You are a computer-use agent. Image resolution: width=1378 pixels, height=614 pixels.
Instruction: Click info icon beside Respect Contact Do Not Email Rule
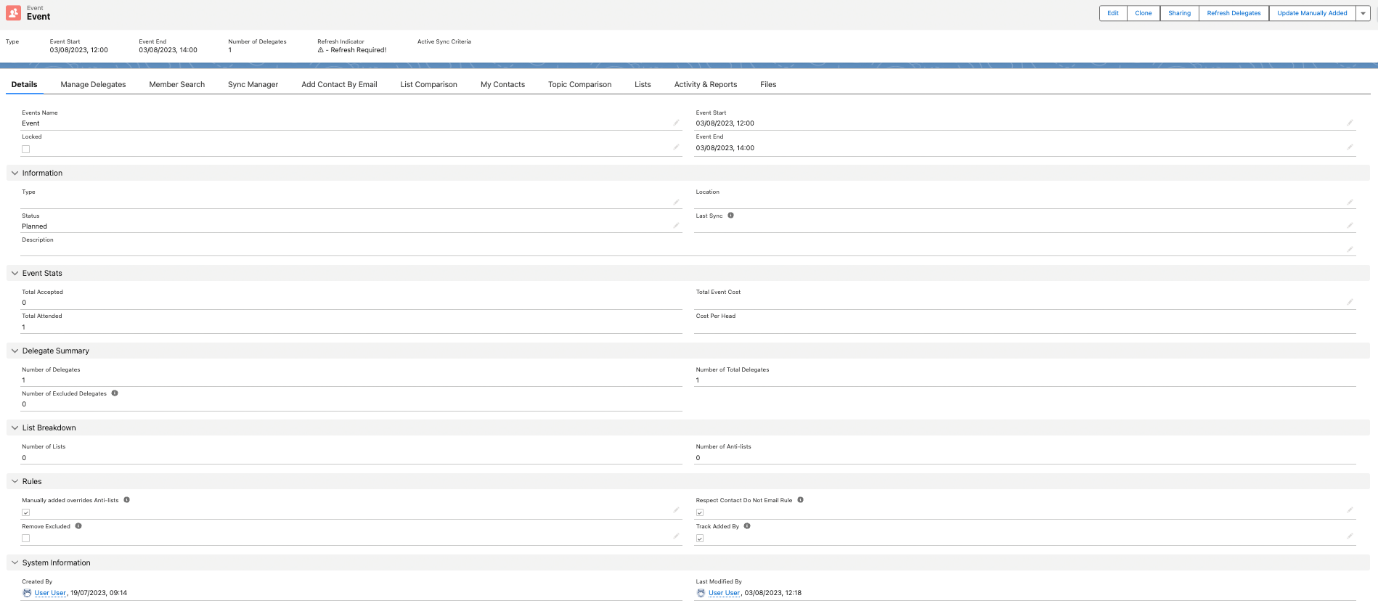point(801,499)
